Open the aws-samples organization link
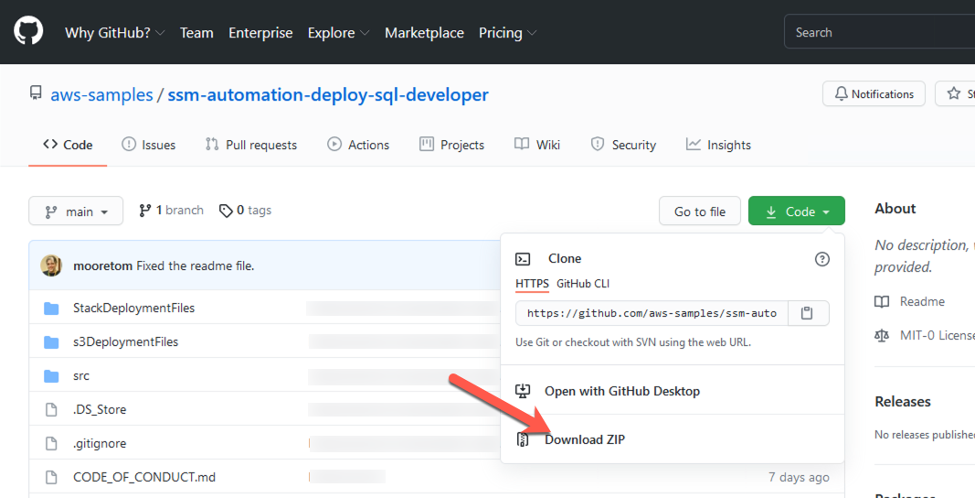This screenshot has width=977, height=499. coord(102,95)
